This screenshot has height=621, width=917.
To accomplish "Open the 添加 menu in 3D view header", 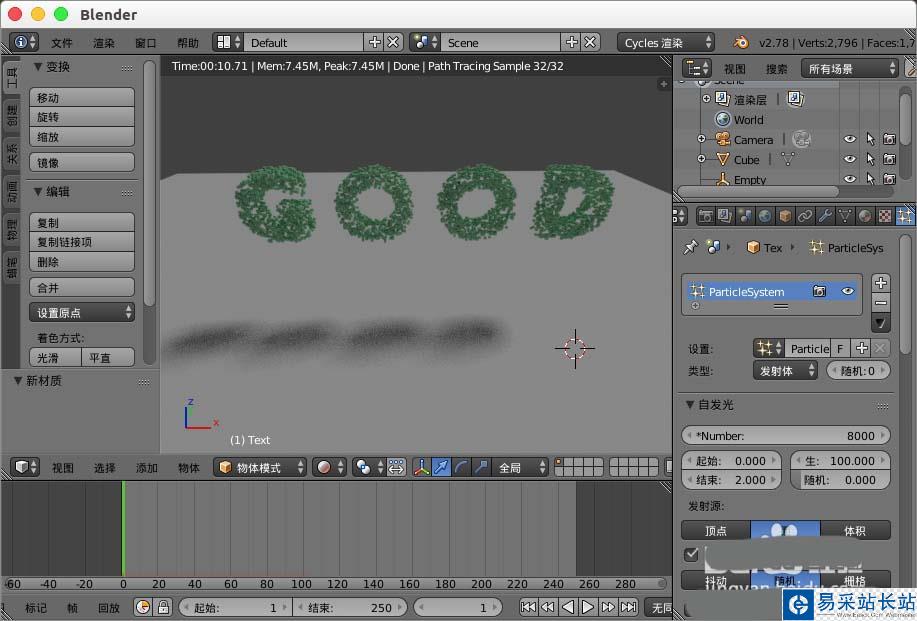I will [x=147, y=468].
